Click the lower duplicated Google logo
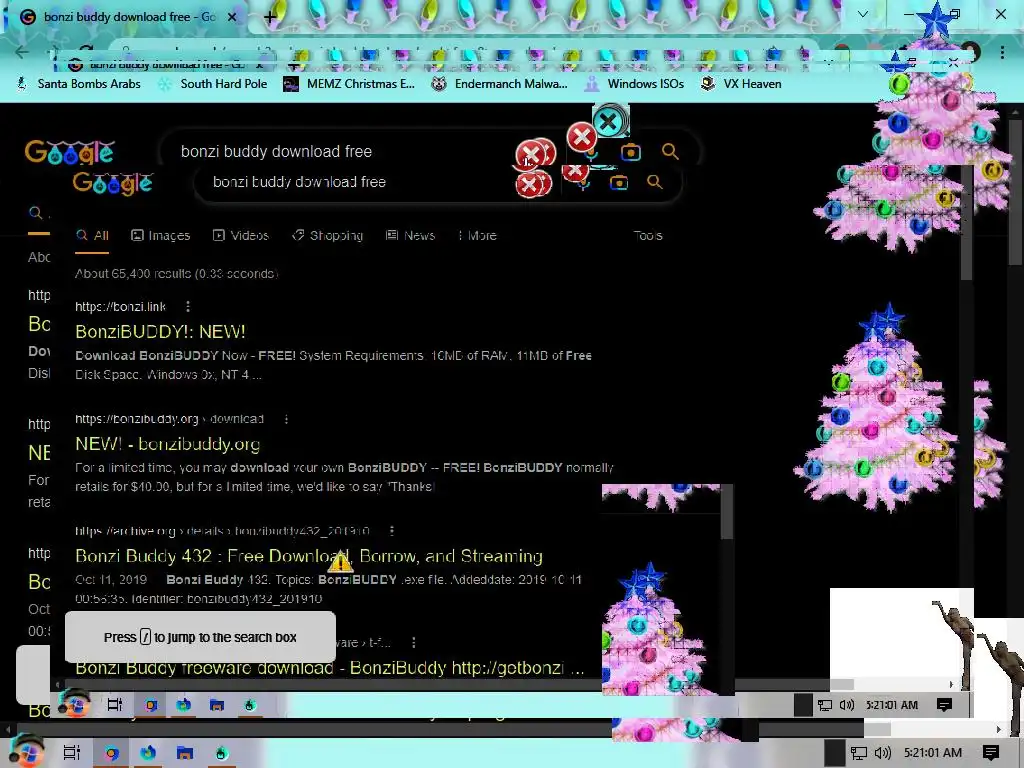The image size is (1024, 768). coord(113,184)
